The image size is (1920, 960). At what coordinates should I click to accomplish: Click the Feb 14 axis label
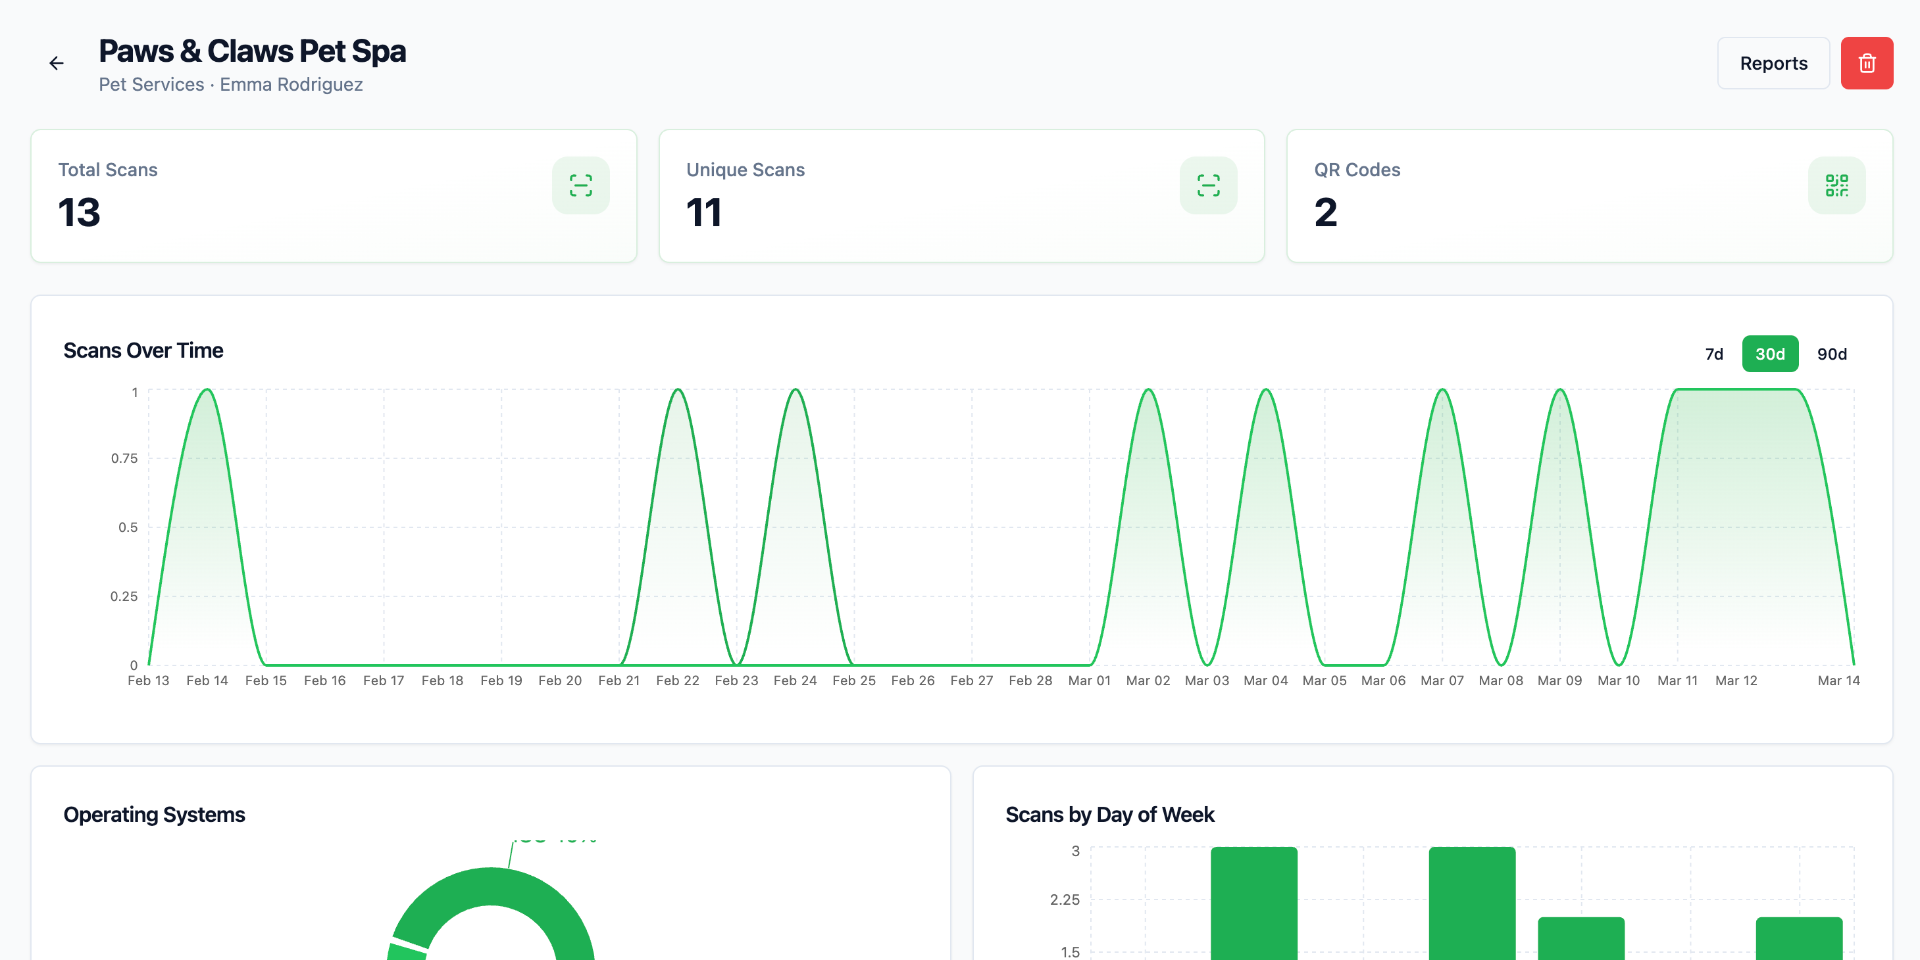coord(207,681)
